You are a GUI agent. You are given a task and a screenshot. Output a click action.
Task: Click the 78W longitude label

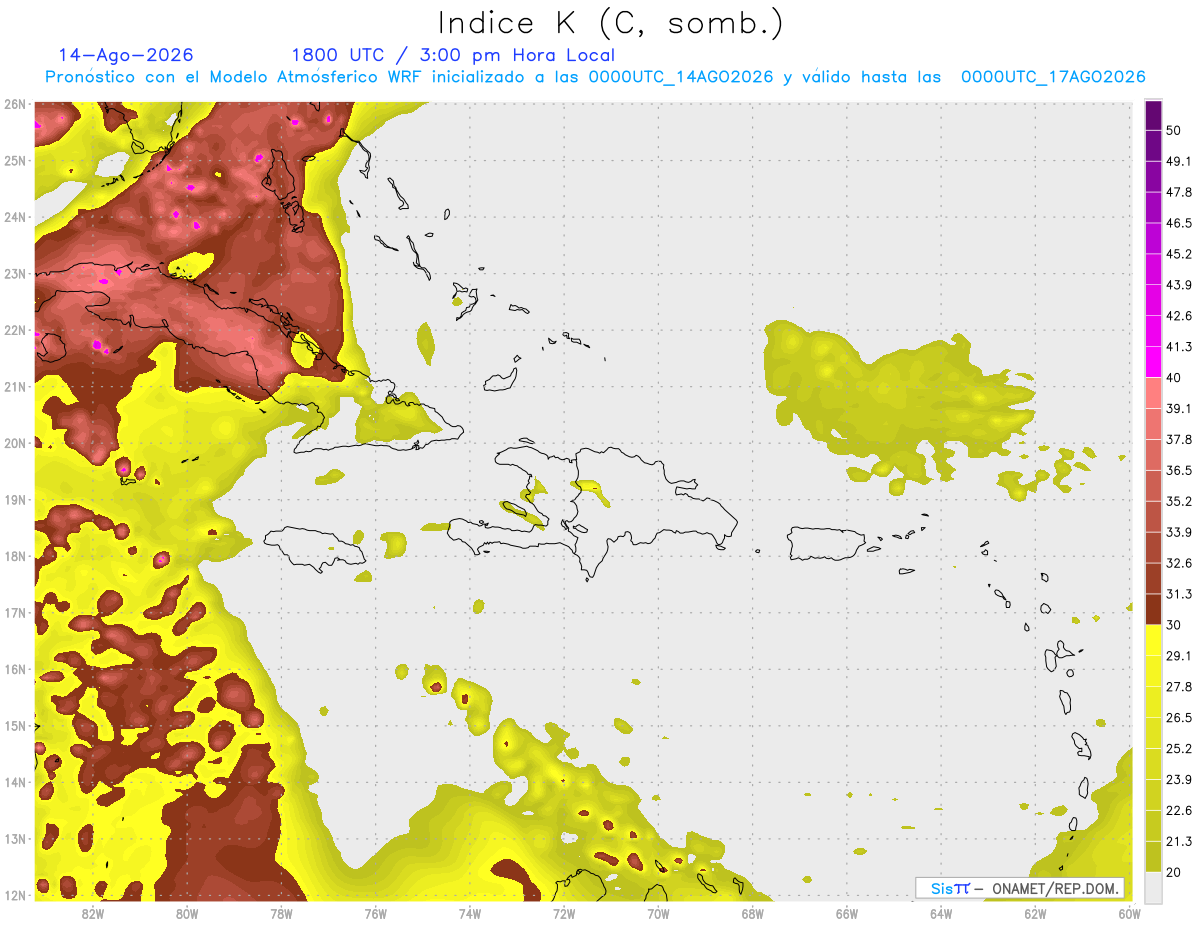281,913
